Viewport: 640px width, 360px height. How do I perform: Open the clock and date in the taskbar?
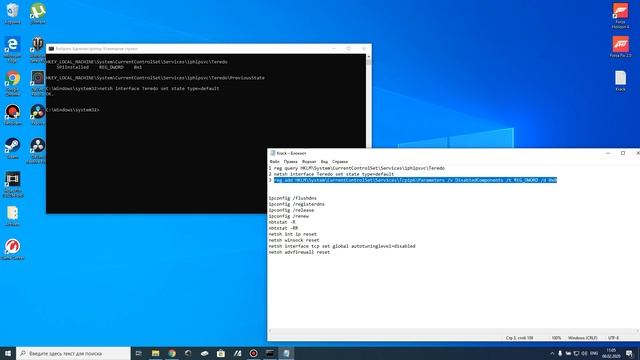click(x=611, y=353)
